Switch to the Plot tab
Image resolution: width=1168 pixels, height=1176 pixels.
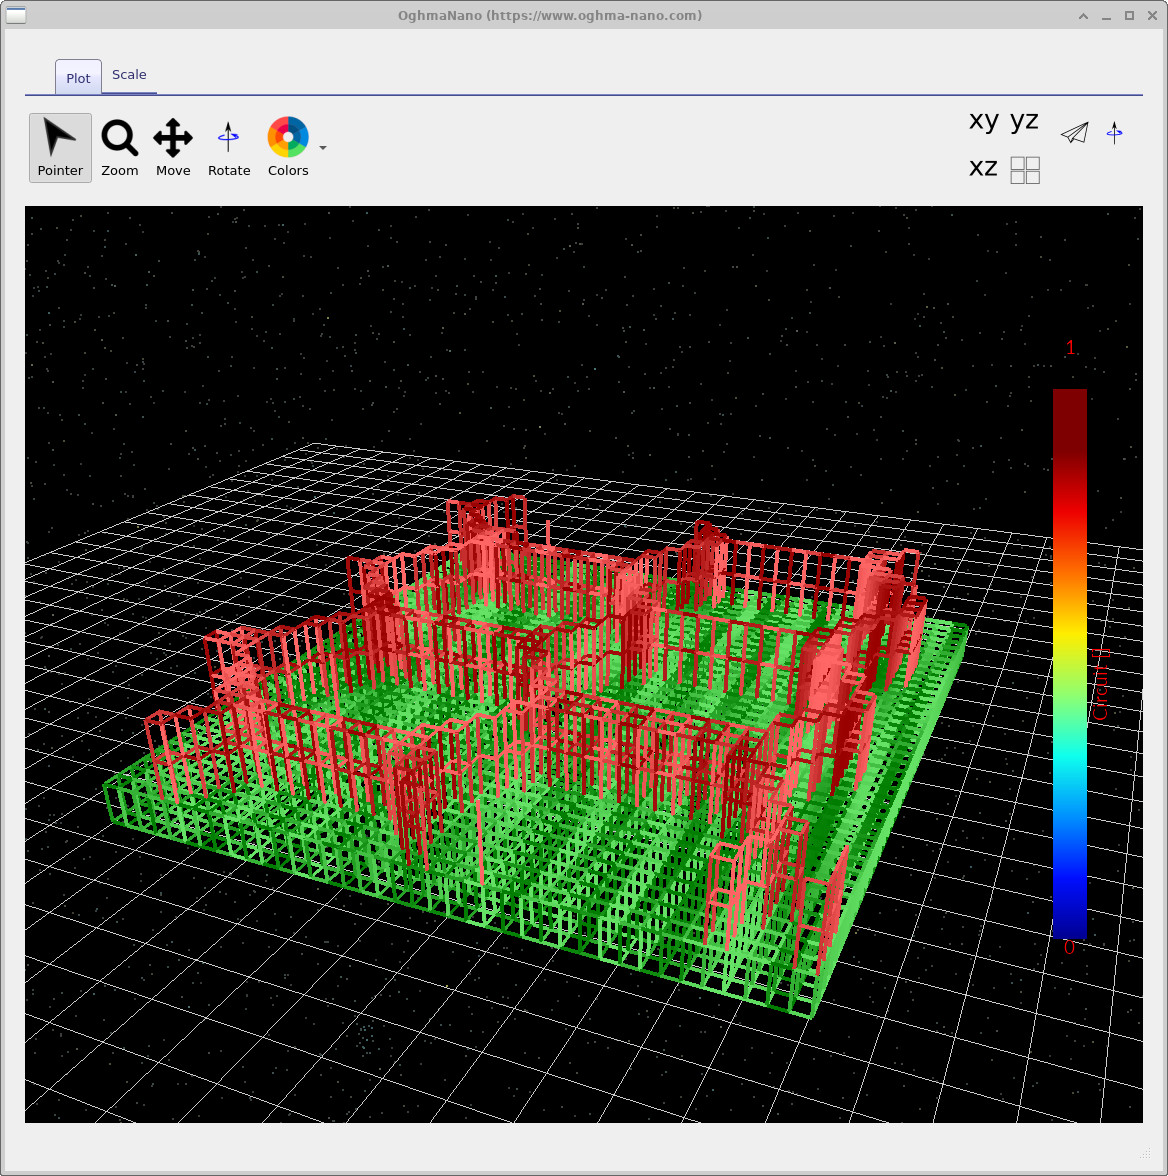tap(77, 77)
